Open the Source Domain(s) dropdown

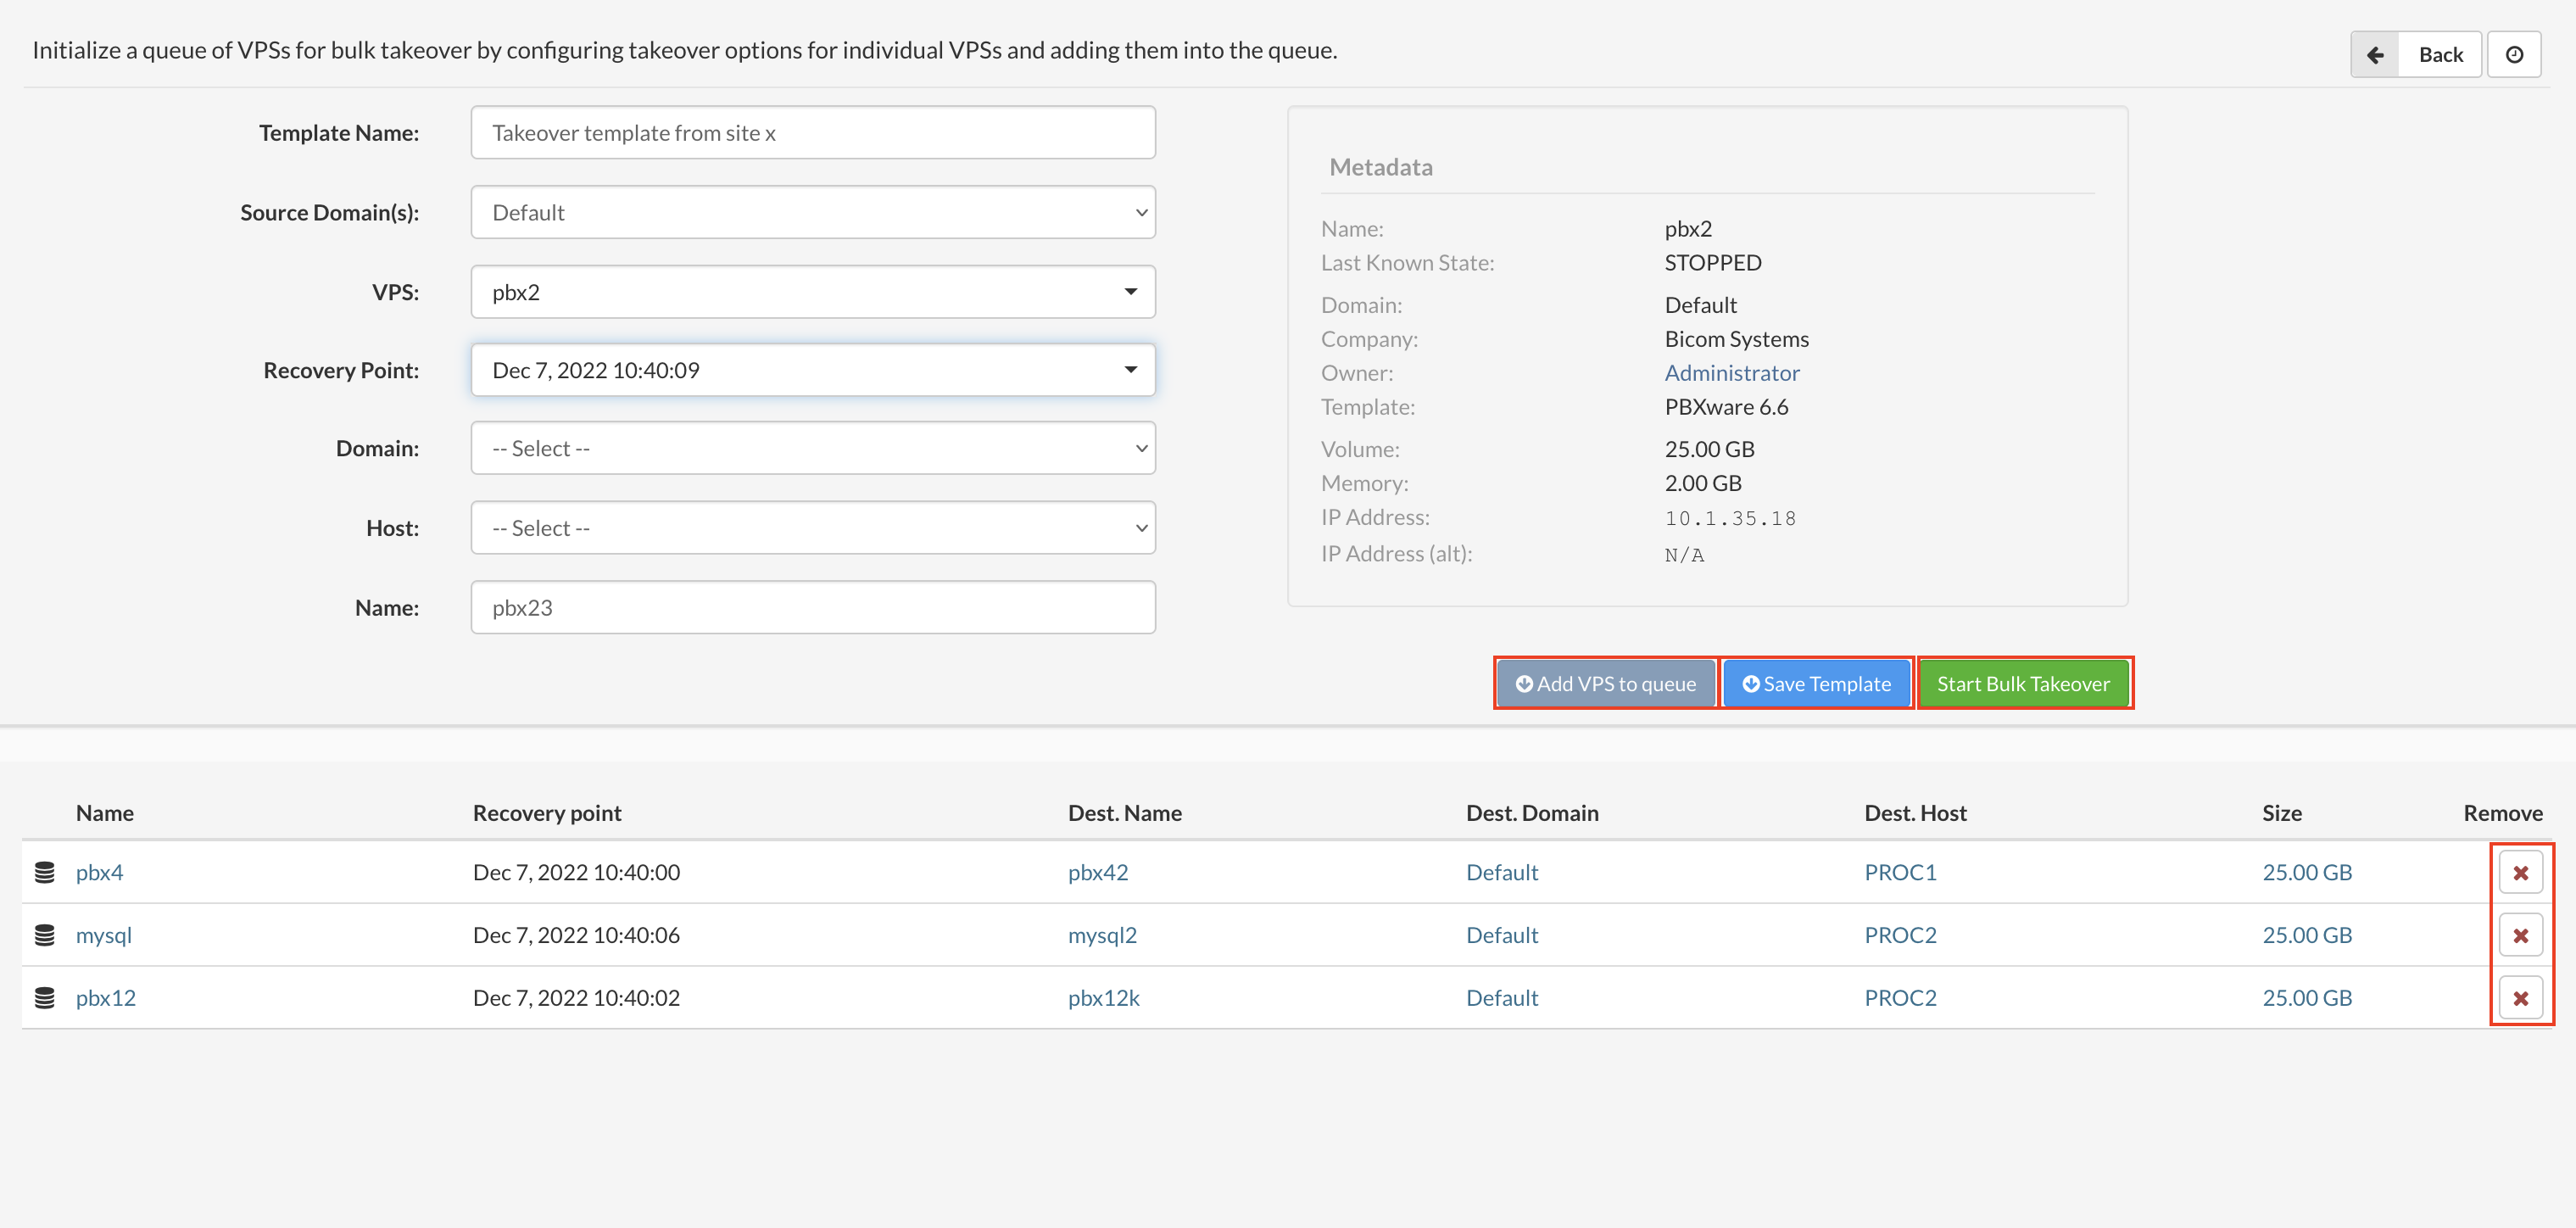click(x=812, y=212)
